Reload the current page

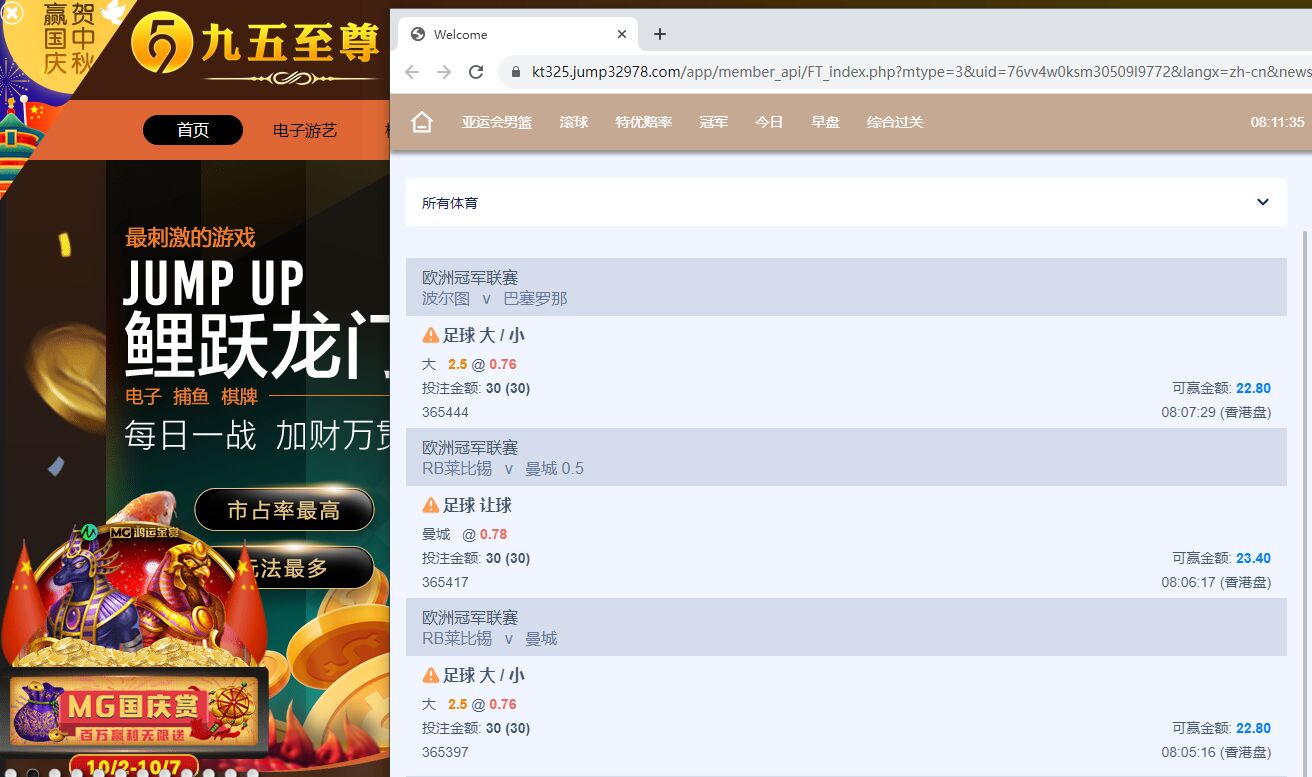point(476,72)
